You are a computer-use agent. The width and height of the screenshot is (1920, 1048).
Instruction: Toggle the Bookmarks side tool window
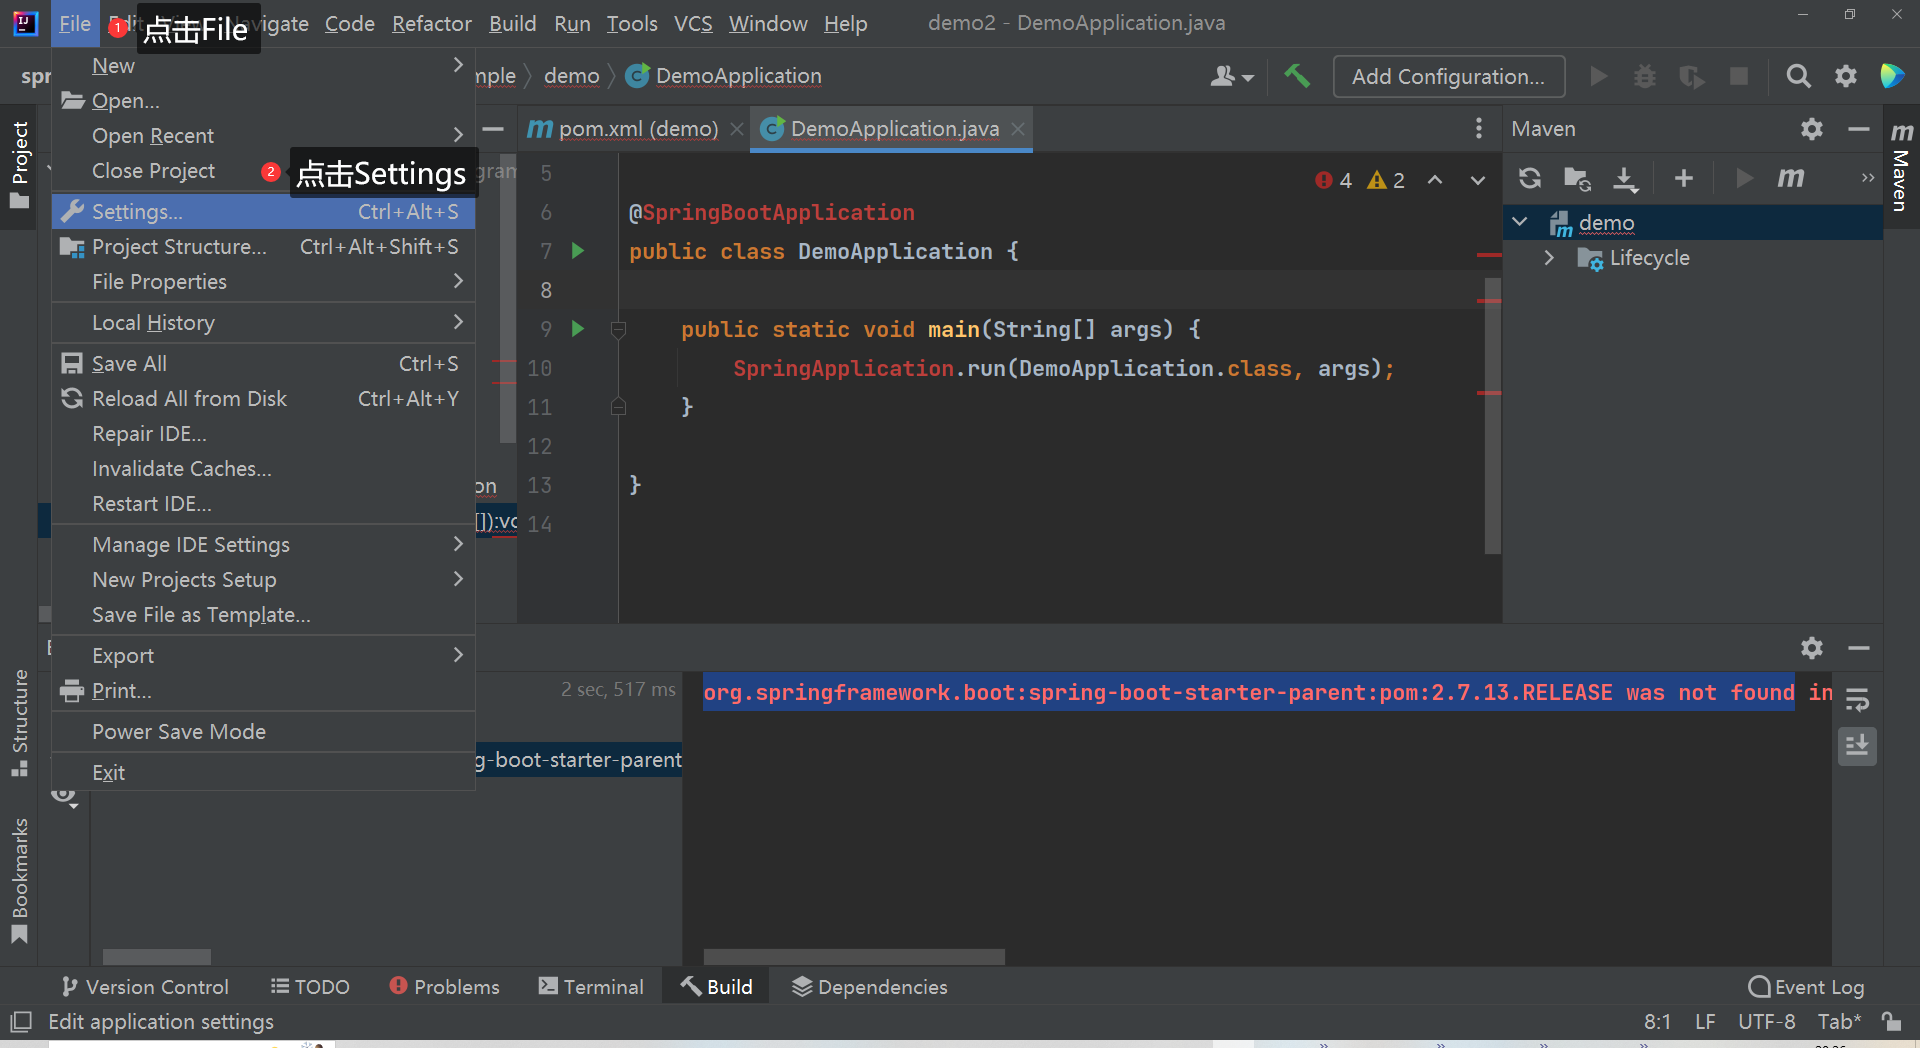coord(19,880)
